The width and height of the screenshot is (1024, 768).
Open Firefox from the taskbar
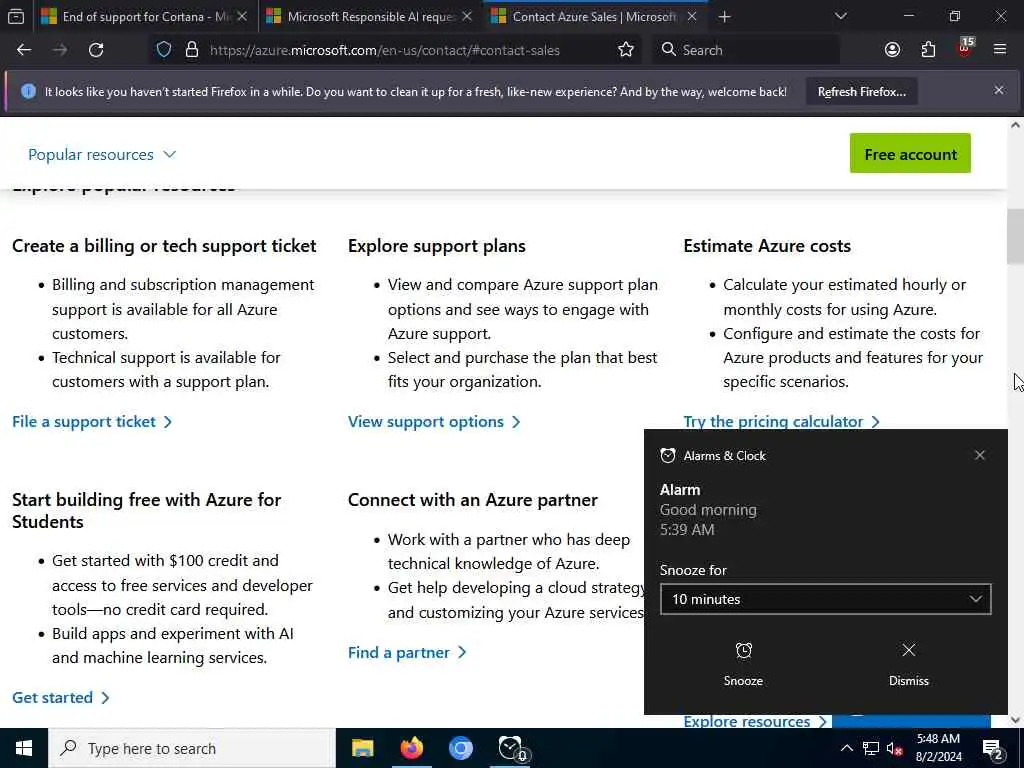point(411,748)
